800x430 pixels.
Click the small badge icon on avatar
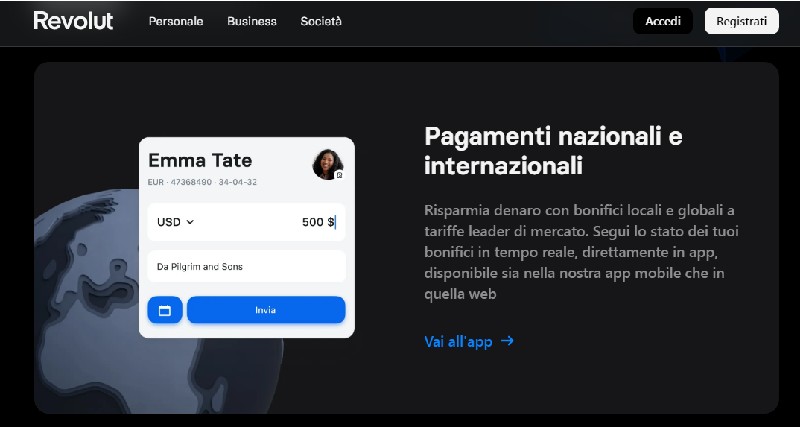[339, 175]
